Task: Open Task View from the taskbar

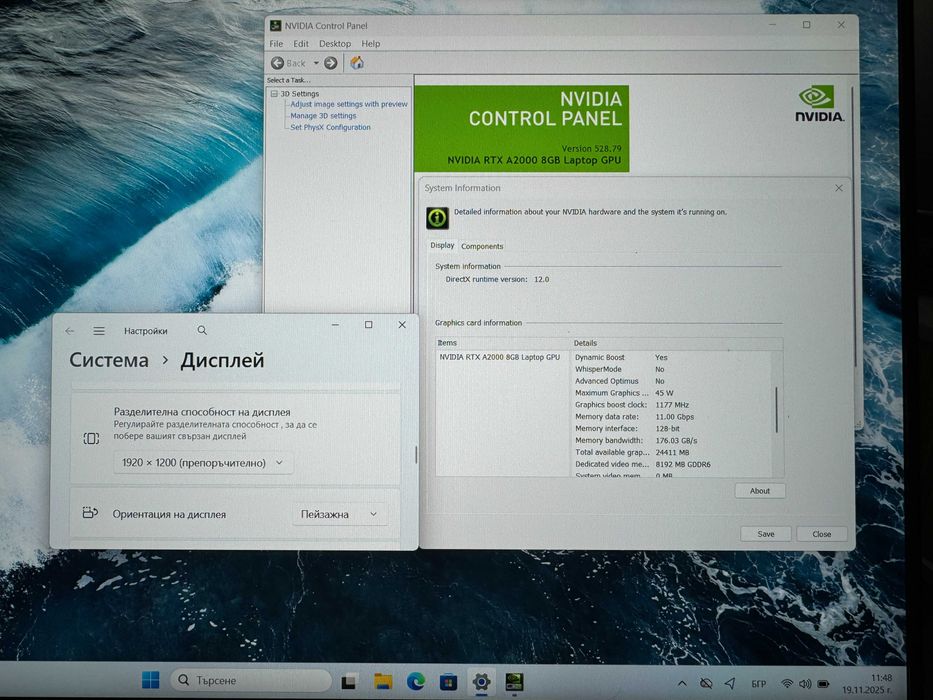Action: click(349, 681)
